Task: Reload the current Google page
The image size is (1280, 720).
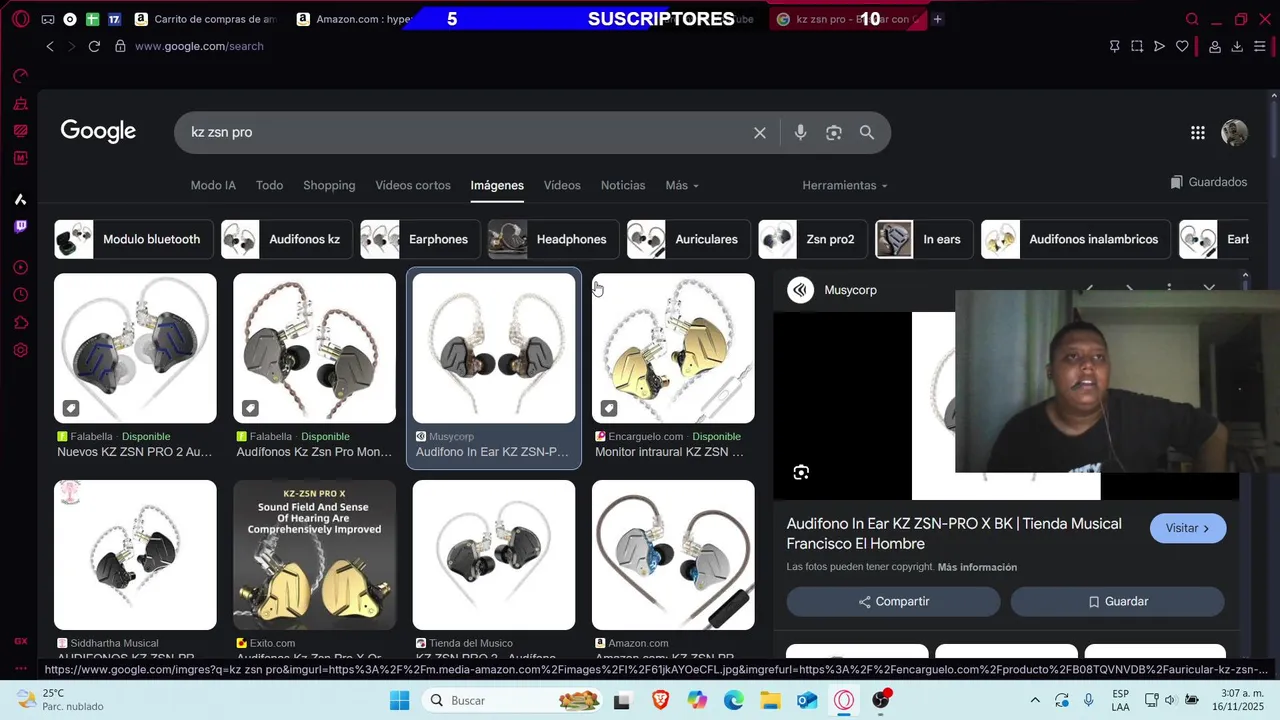Action: [x=94, y=46]
